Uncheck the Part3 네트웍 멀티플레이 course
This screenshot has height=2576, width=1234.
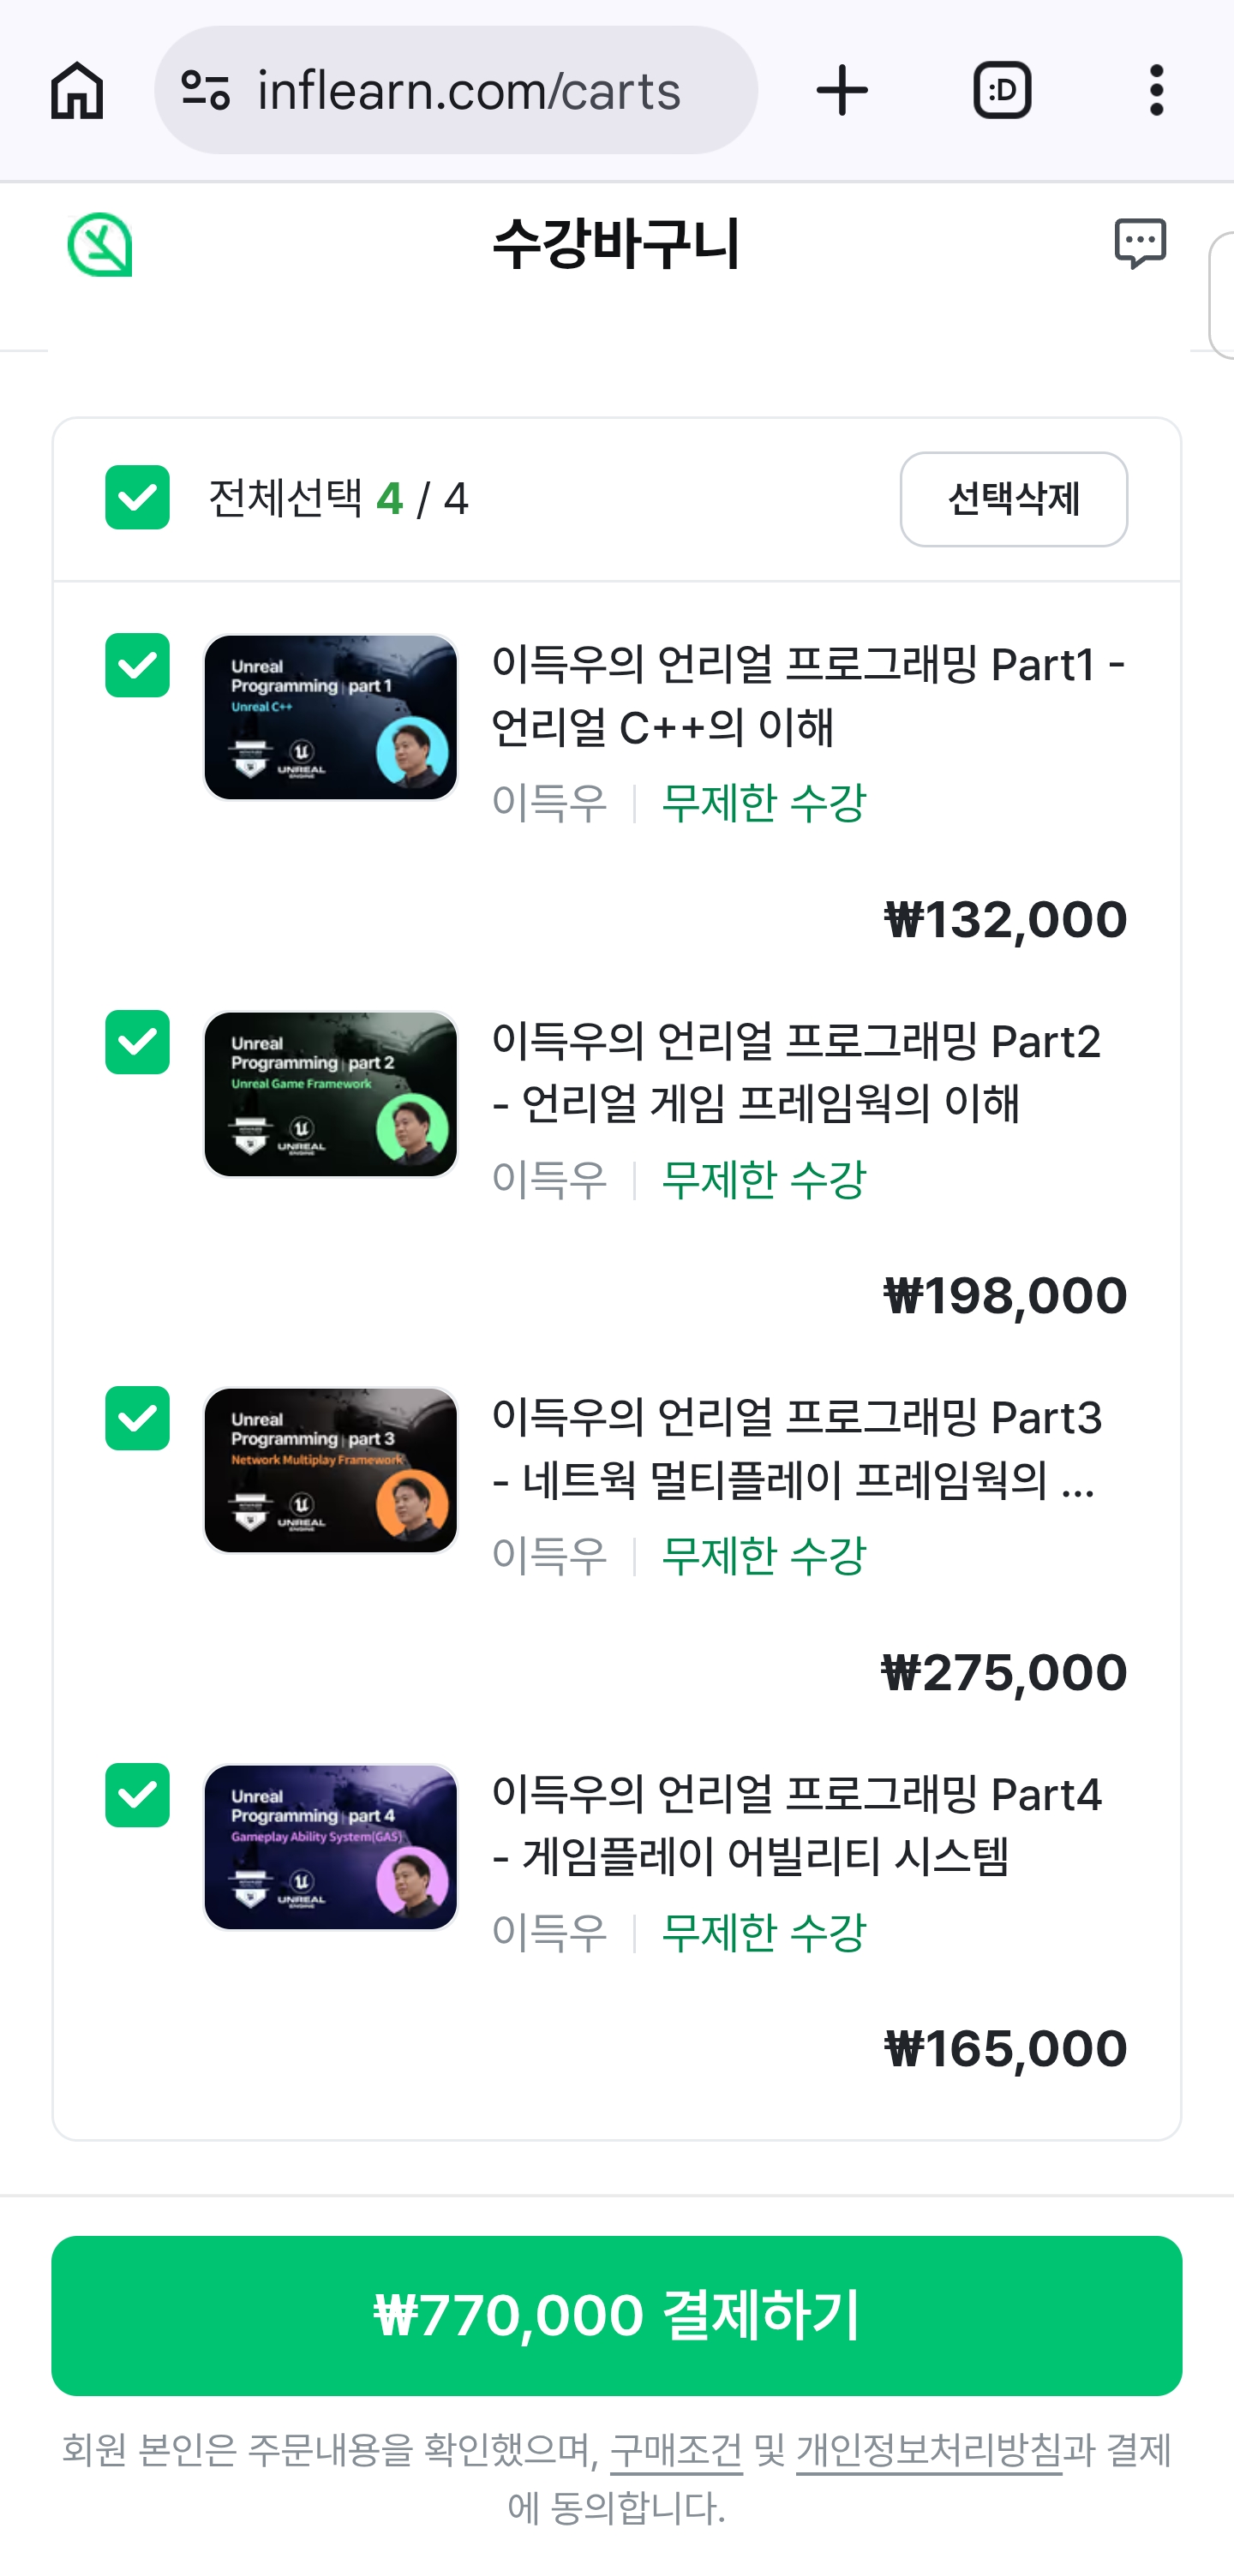[x=138, y=1418]
